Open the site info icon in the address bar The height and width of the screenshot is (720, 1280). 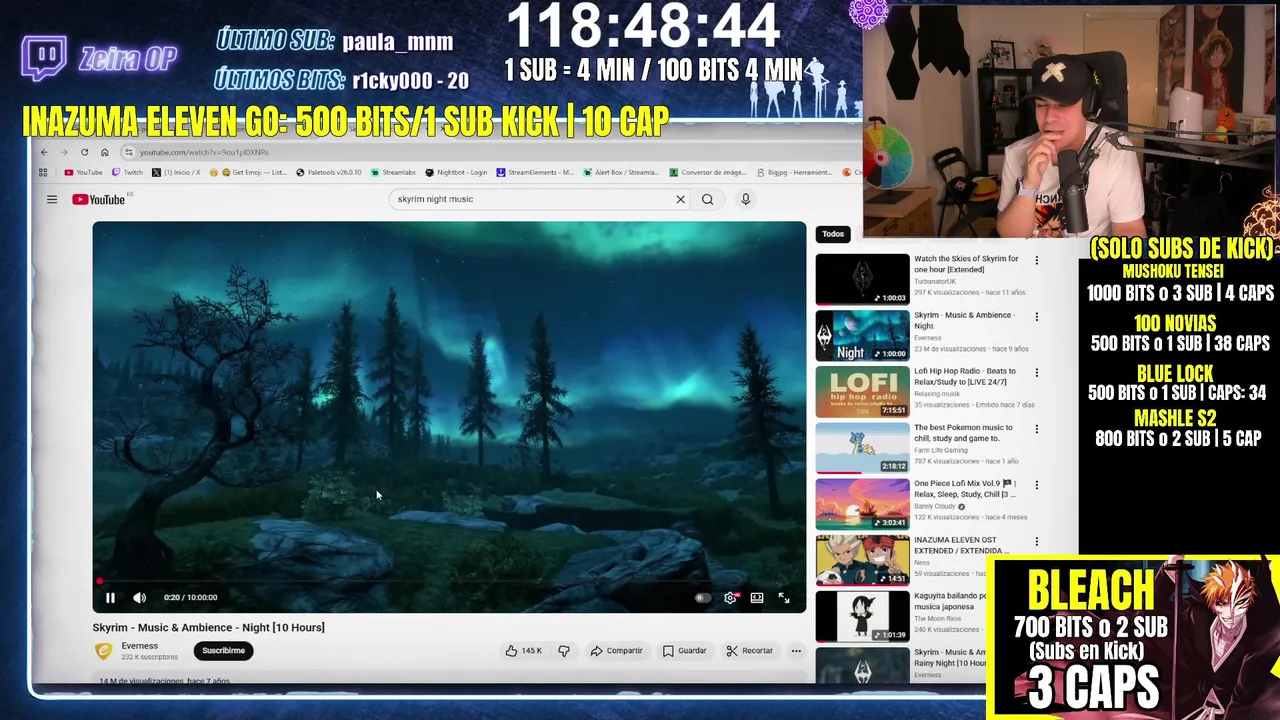point(128,152)
